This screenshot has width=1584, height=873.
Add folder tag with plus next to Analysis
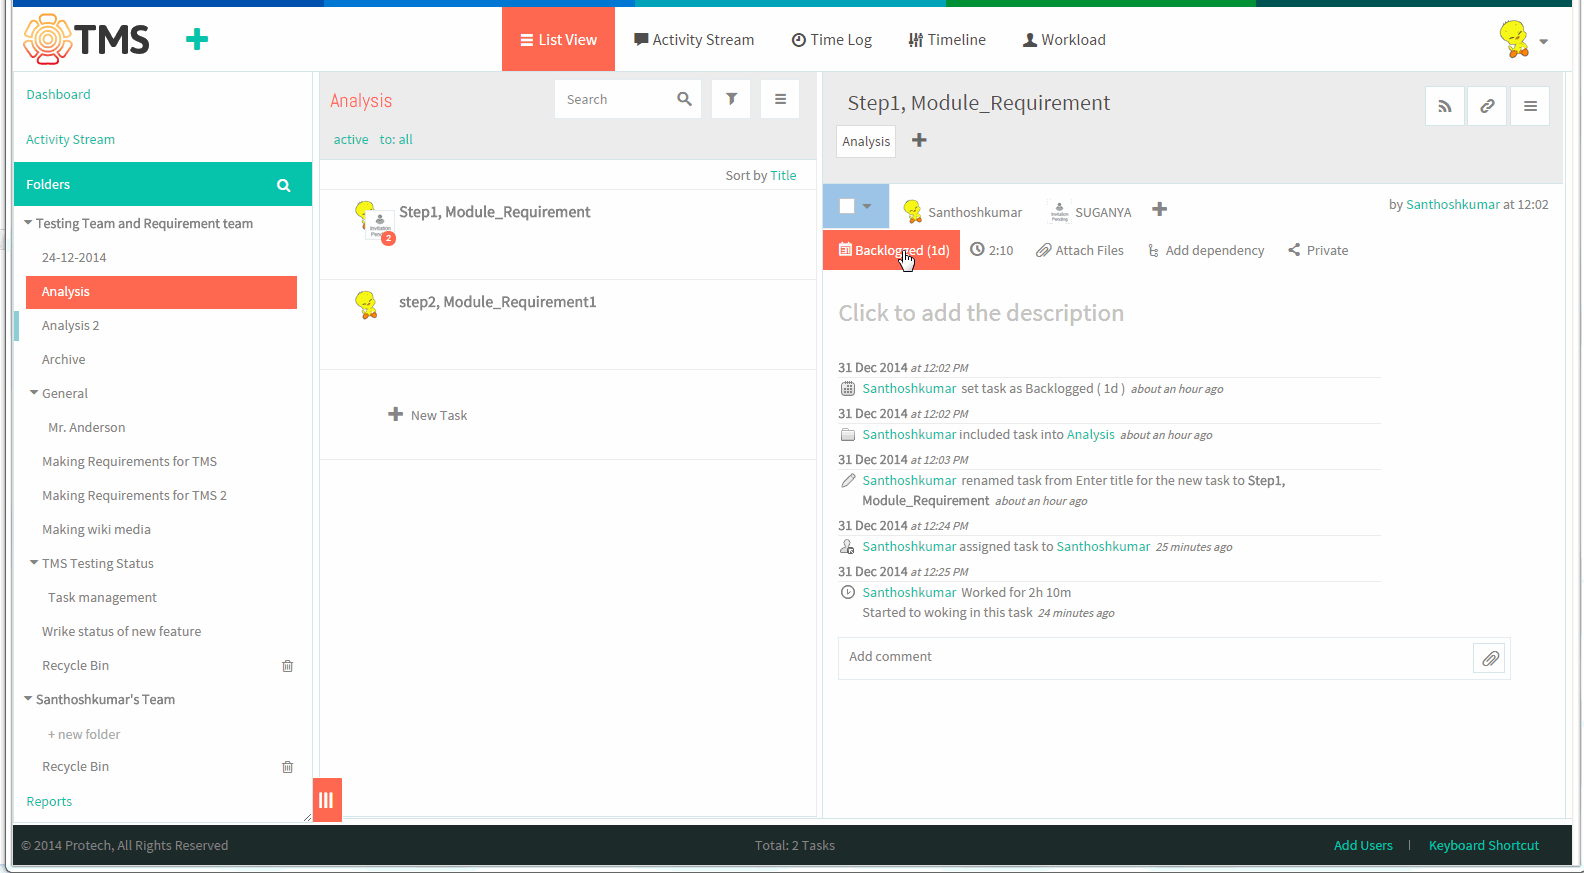pos(919,140)
